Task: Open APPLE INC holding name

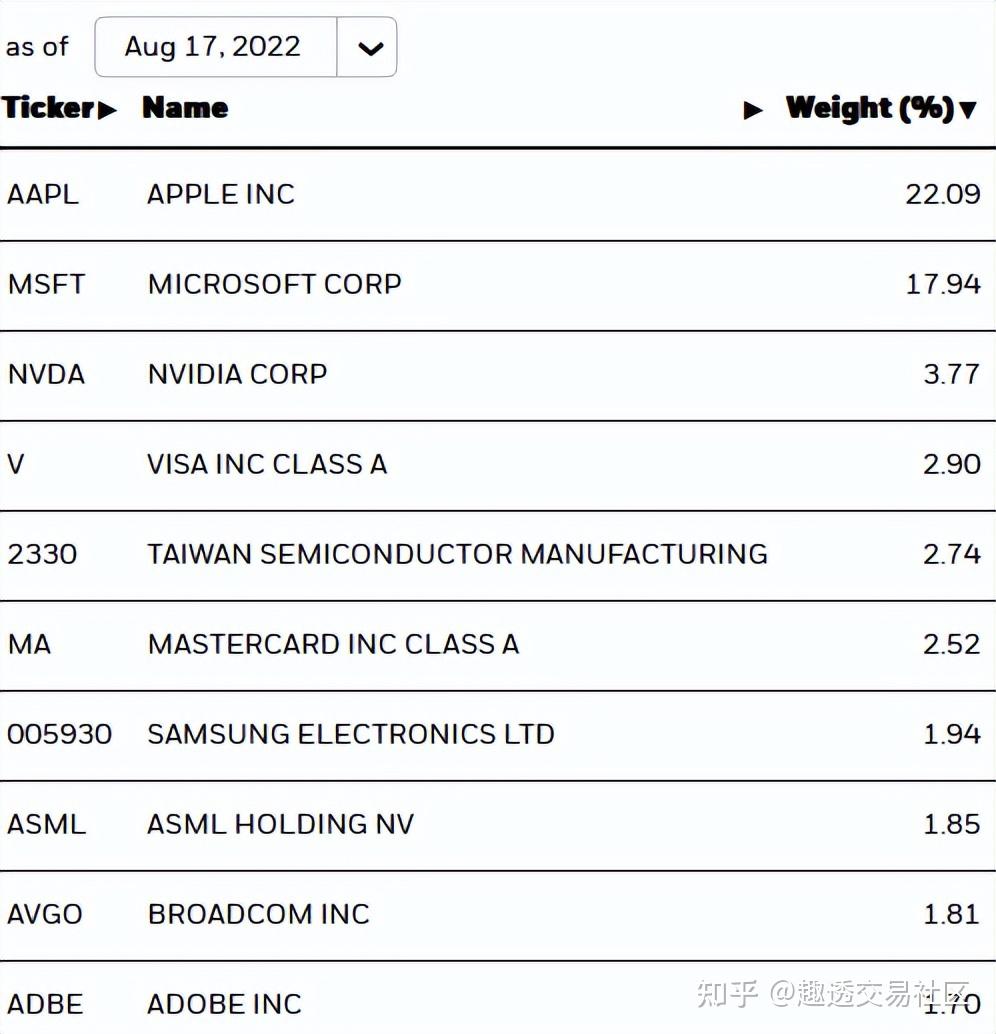Action: coord(221,194)
